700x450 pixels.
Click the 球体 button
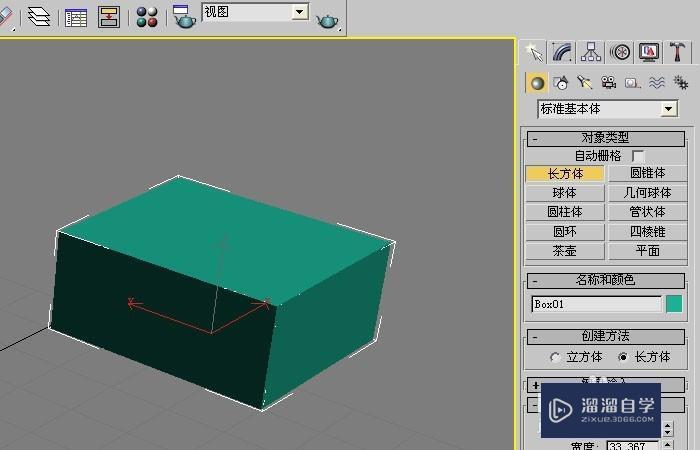click(x=565, y=193)
